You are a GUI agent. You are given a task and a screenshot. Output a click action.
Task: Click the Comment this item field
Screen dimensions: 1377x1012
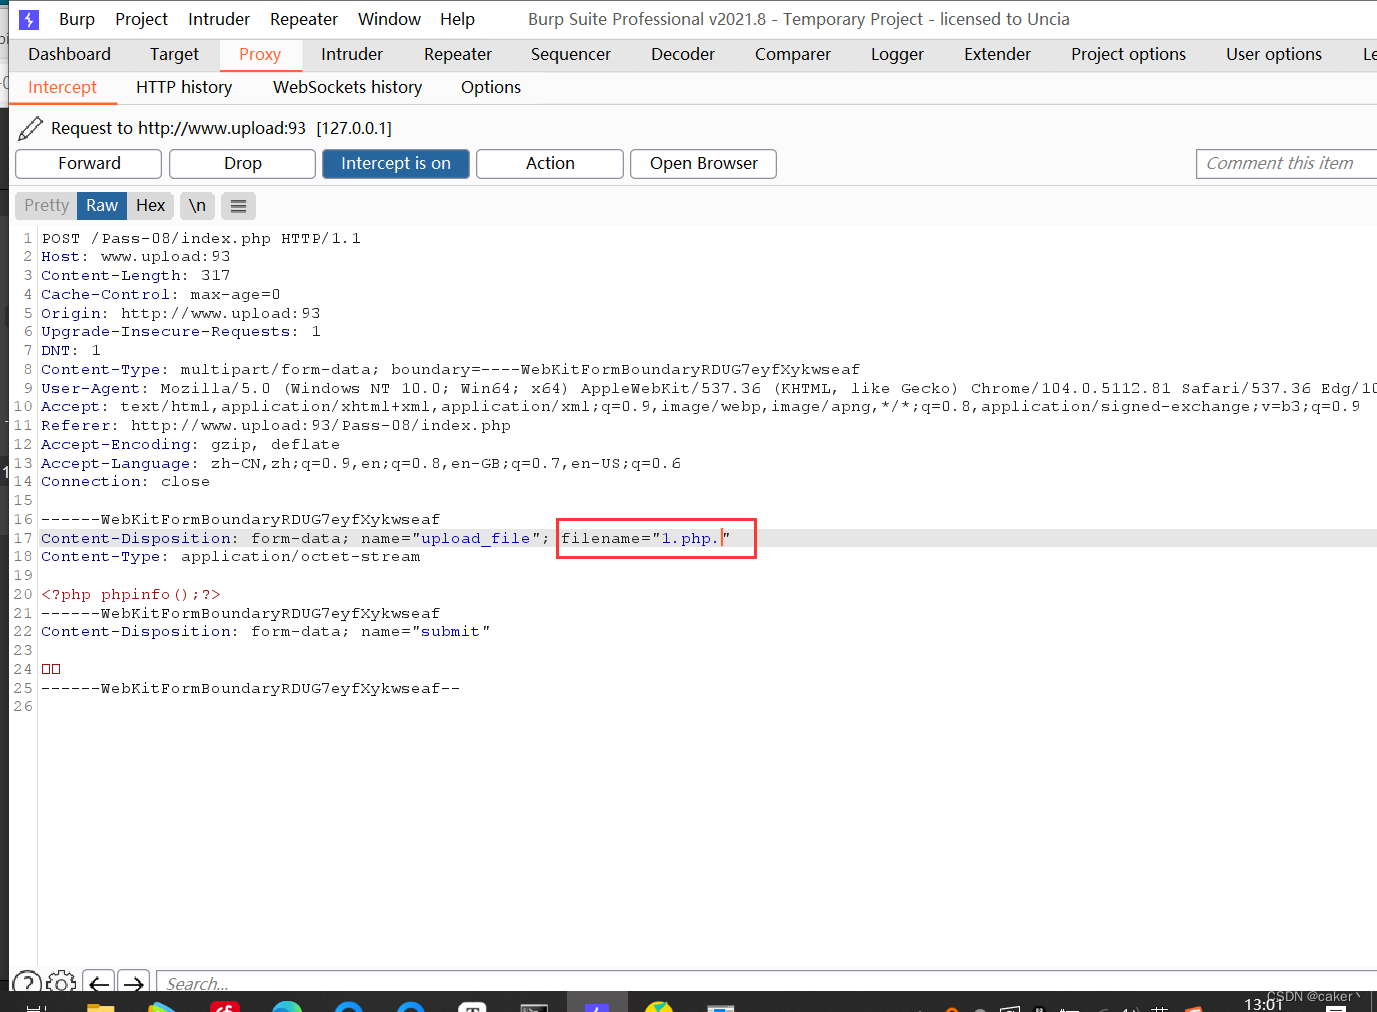[x=1286, y=164]
